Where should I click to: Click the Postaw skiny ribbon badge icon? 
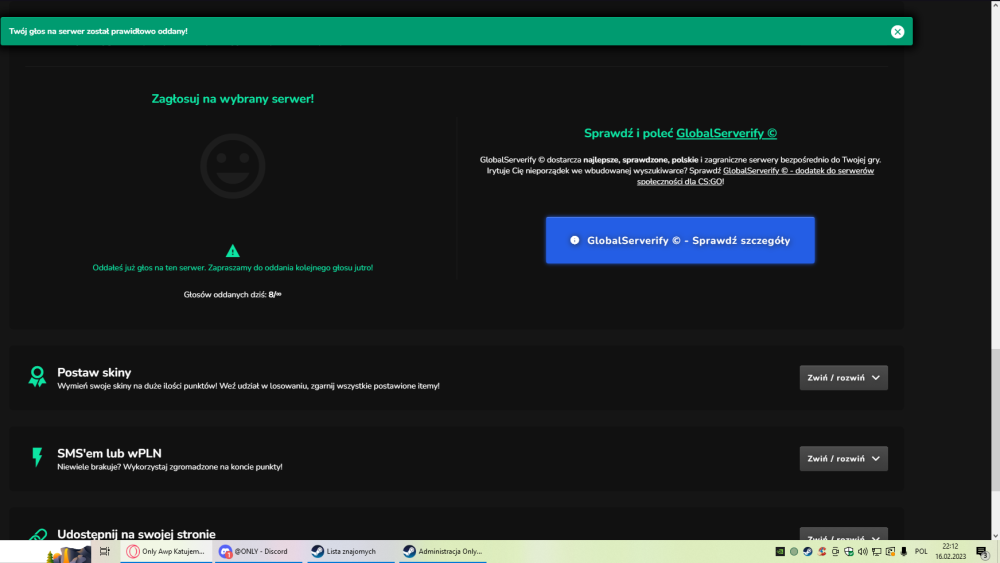(x=37, y=376)
